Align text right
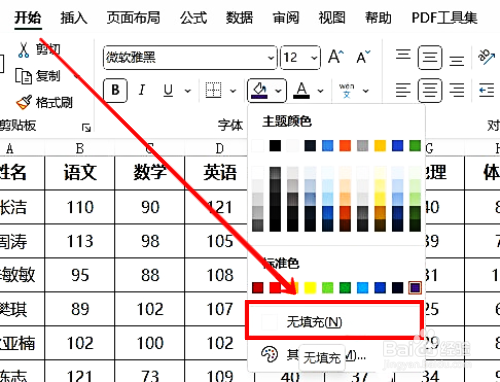 coord(456,90)
